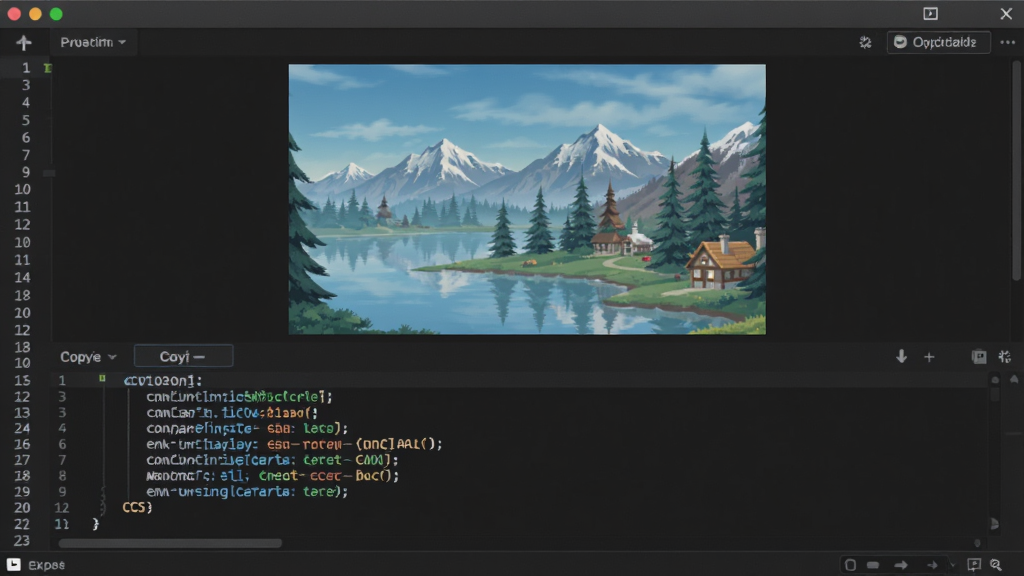Click the code line ending with "Boc();"
The height and width of the screenshot is (576, 1024).
[x=272, y=475]
